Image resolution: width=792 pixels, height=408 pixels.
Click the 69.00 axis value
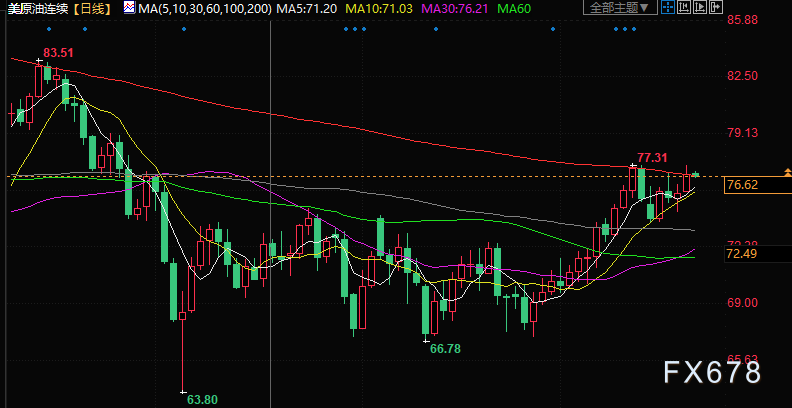click(742, 302)
